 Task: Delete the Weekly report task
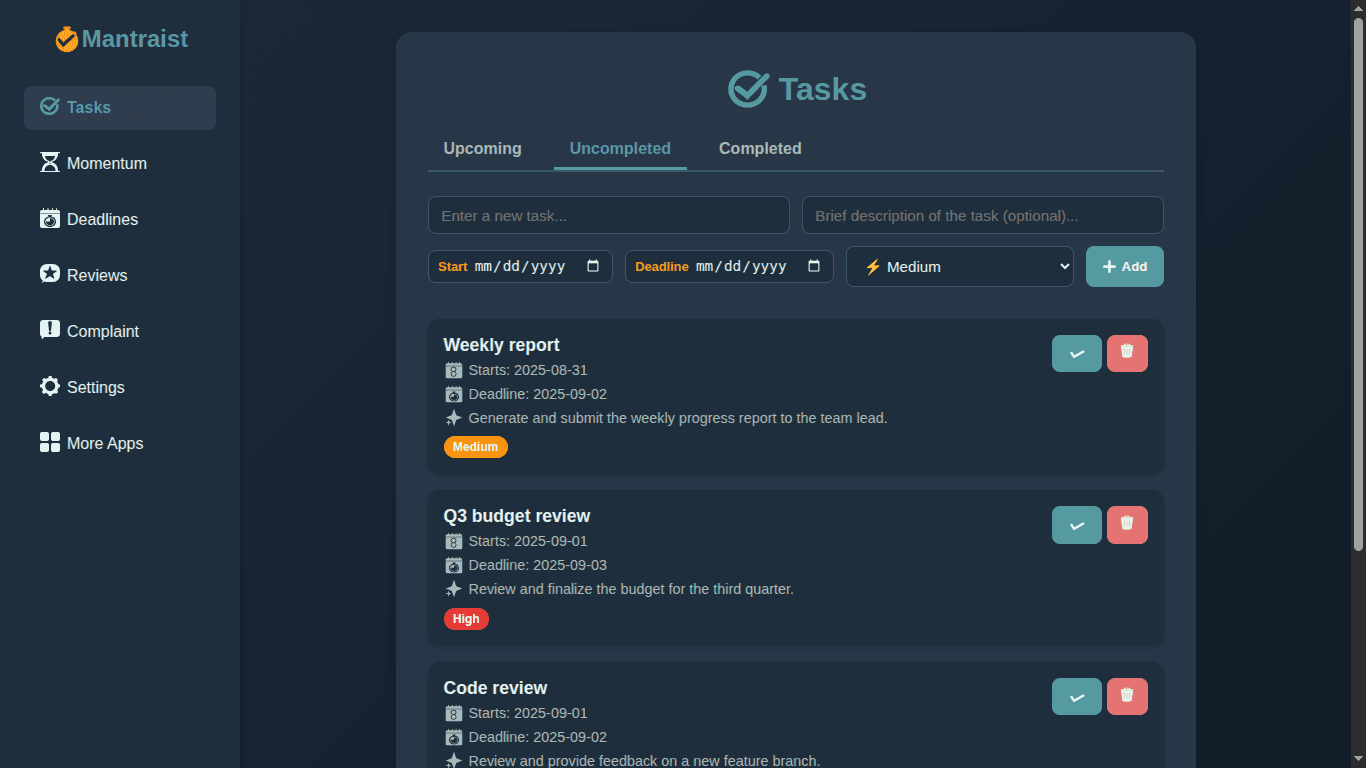coord(1127,353)
